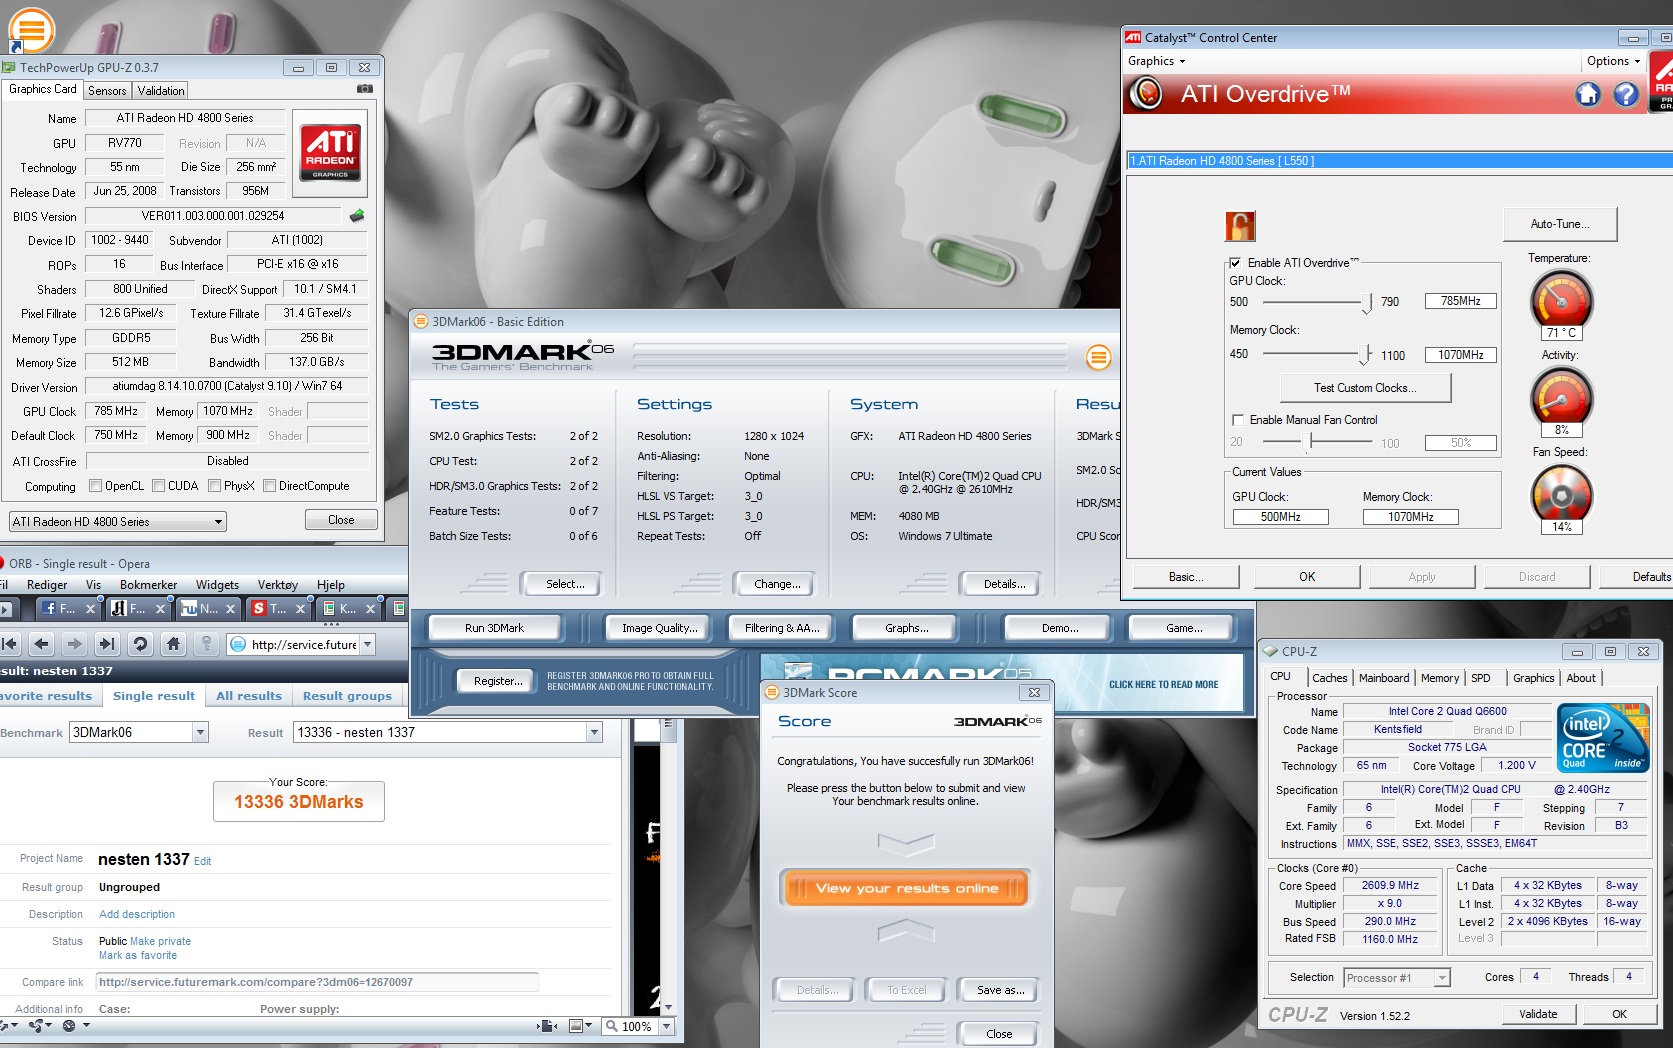Image resolution: width=1673 pixels, height=1048 pixels.
Task: Click the fit-to-width icon in Opera status bar
Action: (547, 1026)
